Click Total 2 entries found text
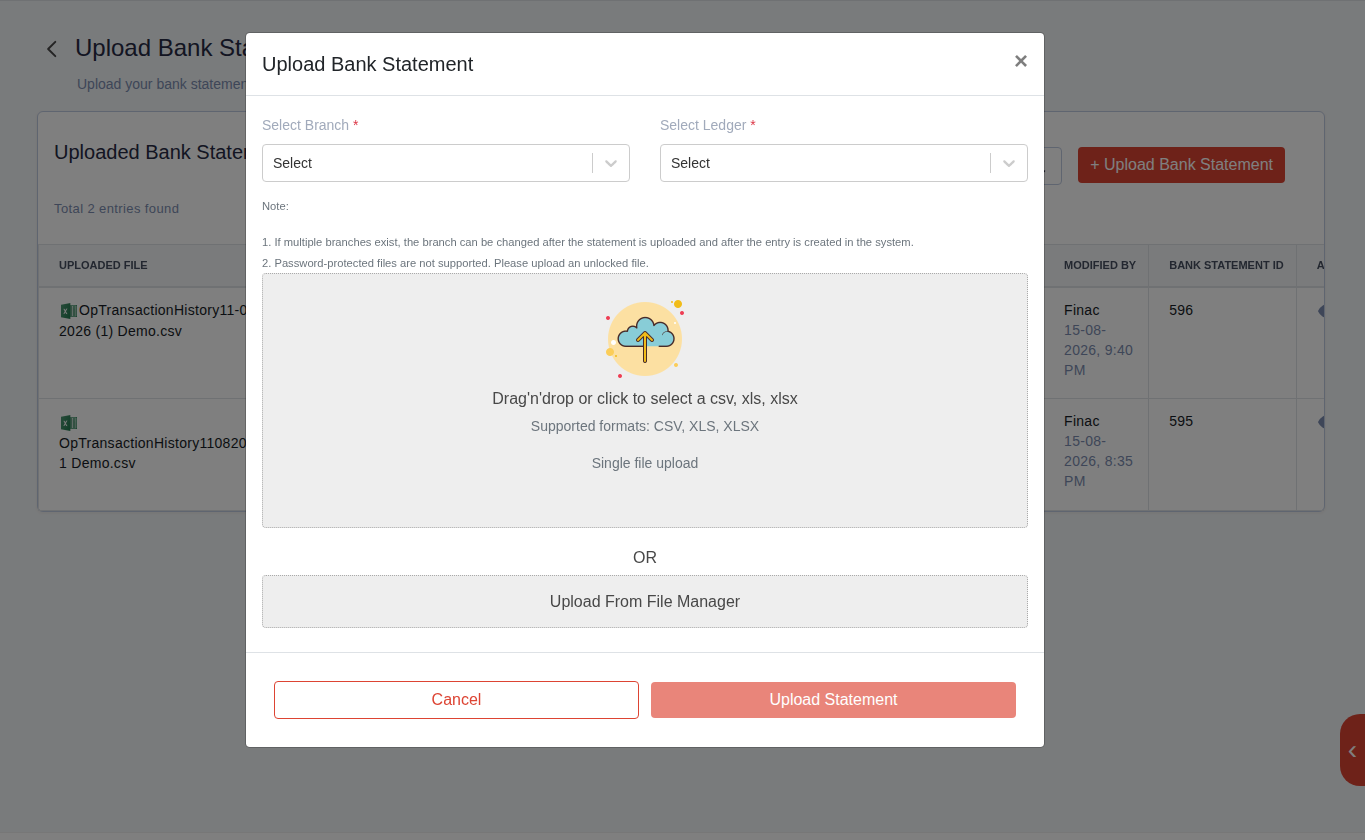Screen dimensions: 1365x840 116,209
